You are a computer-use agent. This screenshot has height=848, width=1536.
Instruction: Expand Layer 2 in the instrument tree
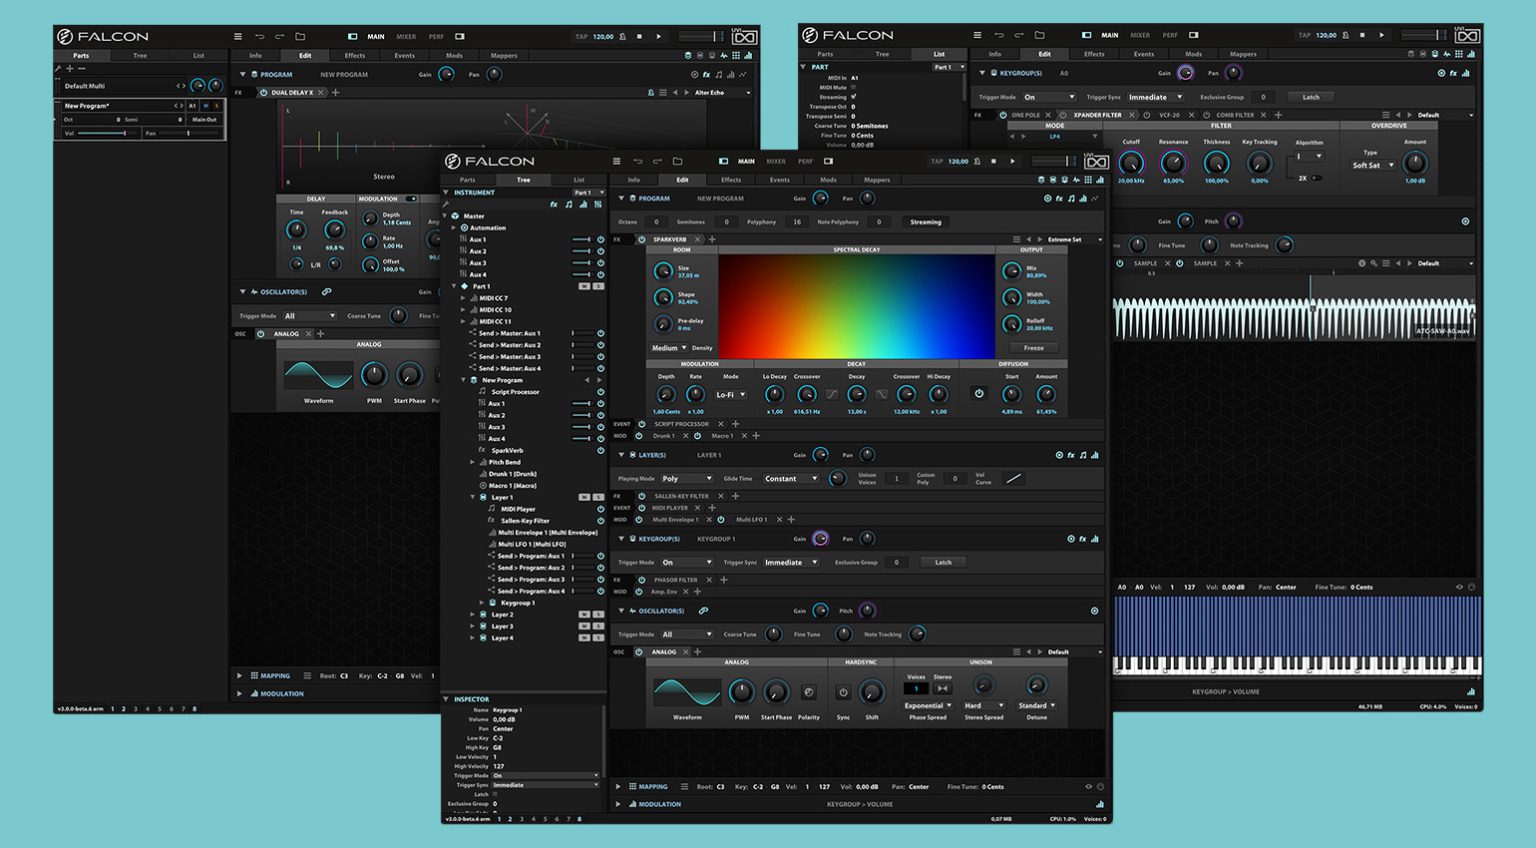pos(473,615)
